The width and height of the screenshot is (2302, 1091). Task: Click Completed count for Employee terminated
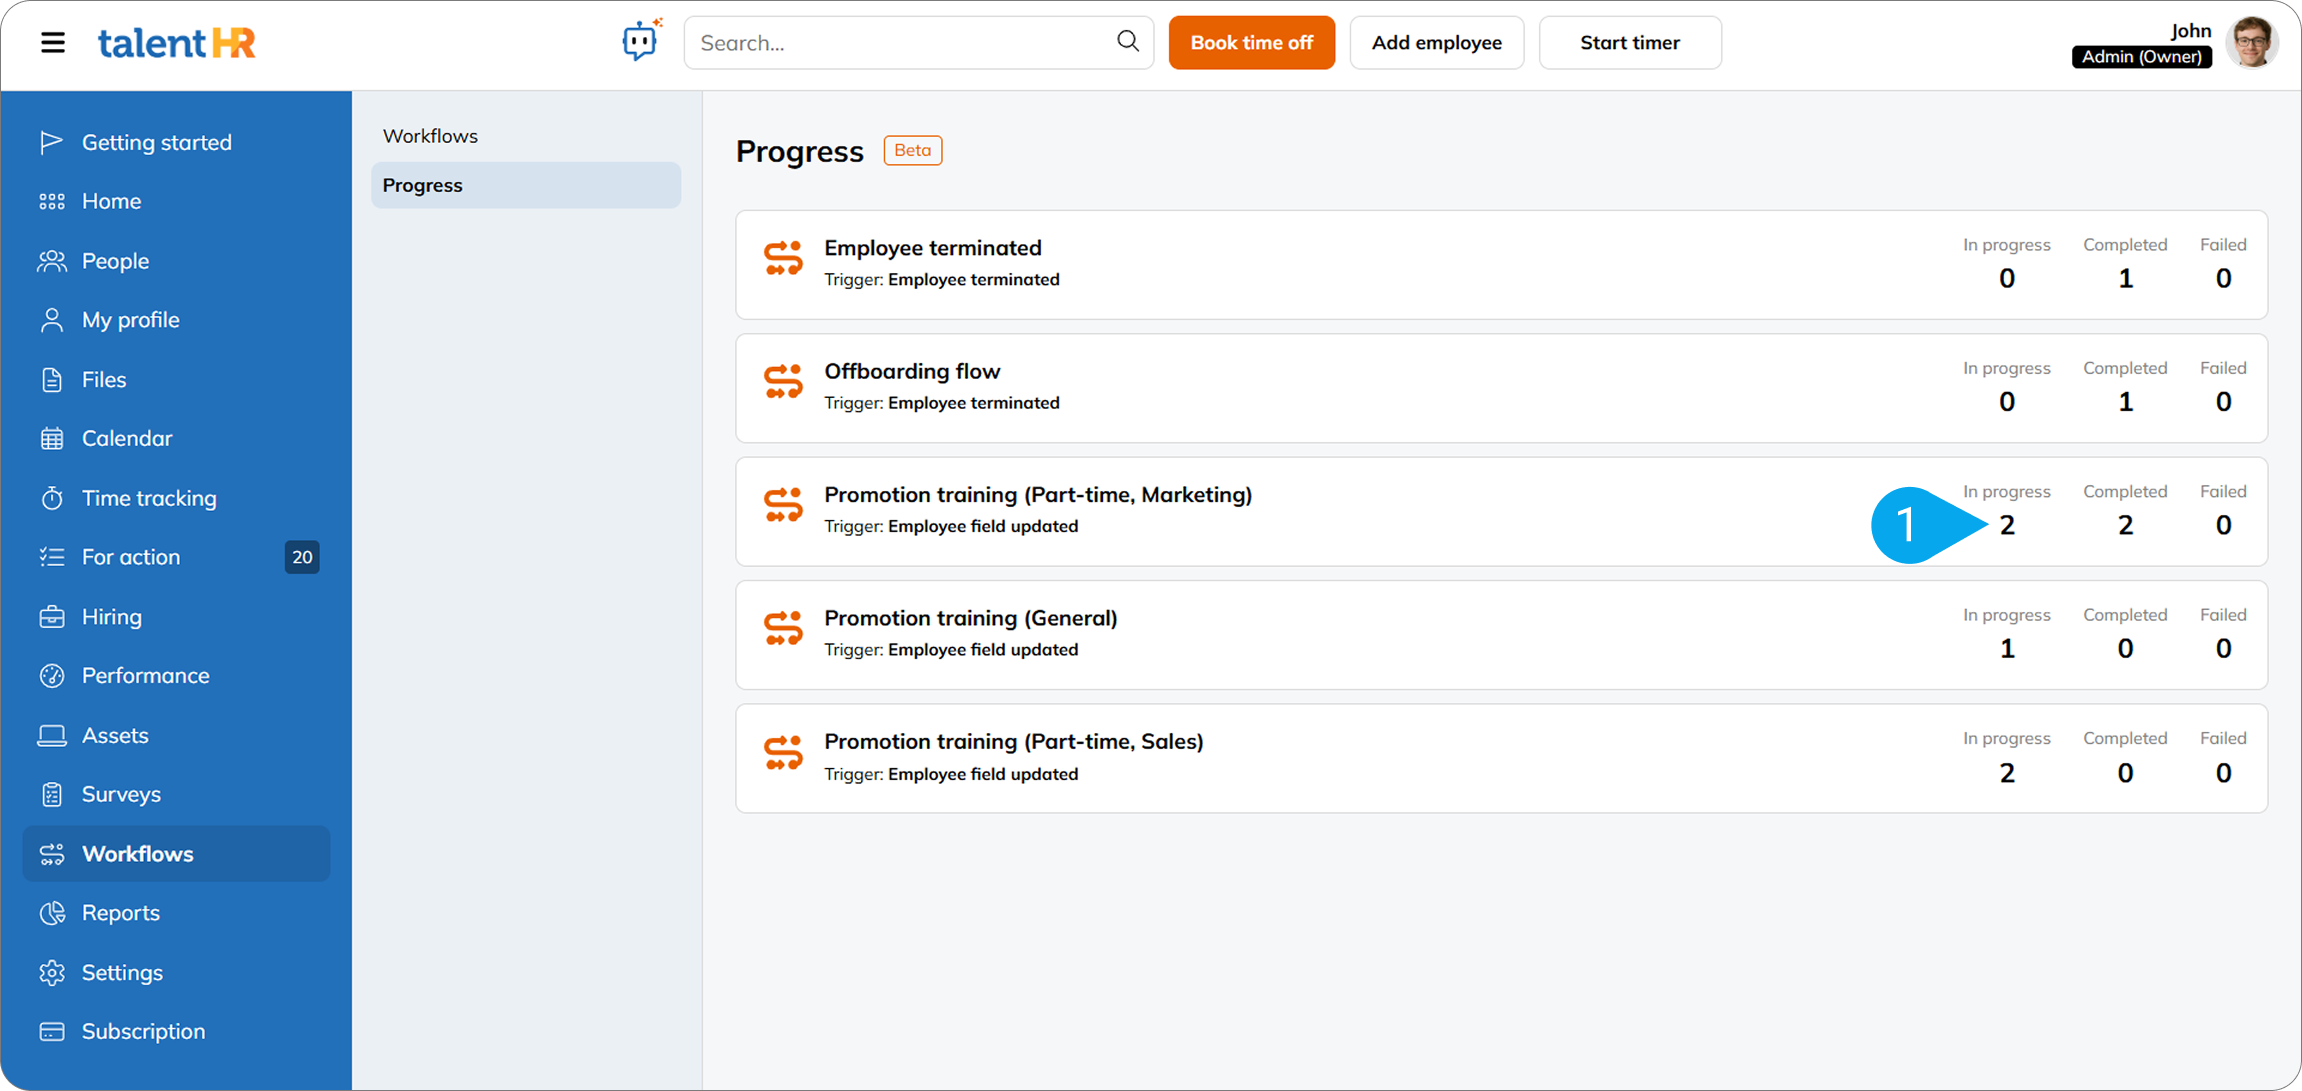(x=2125, y=278)
